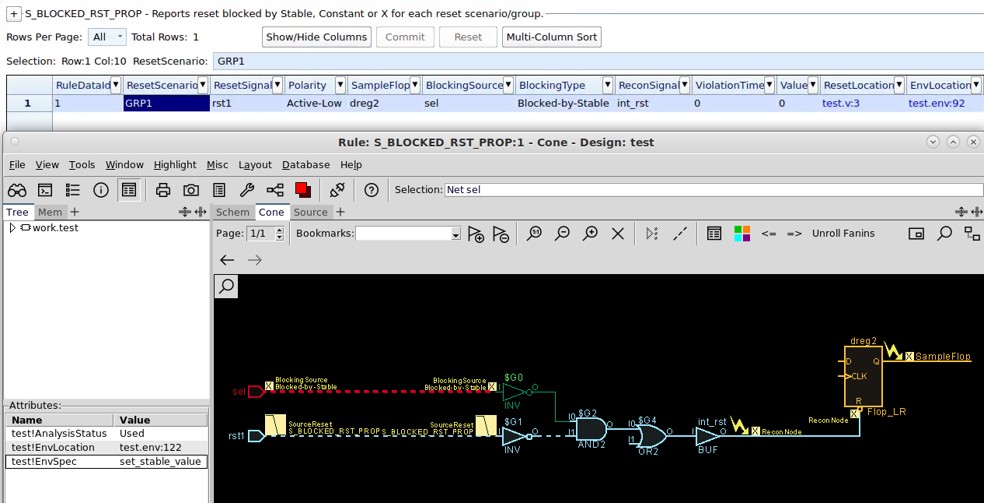Open the Highlight menu
Image resolution: width=984 pixels, height=503 pixels.
point(174,165)
